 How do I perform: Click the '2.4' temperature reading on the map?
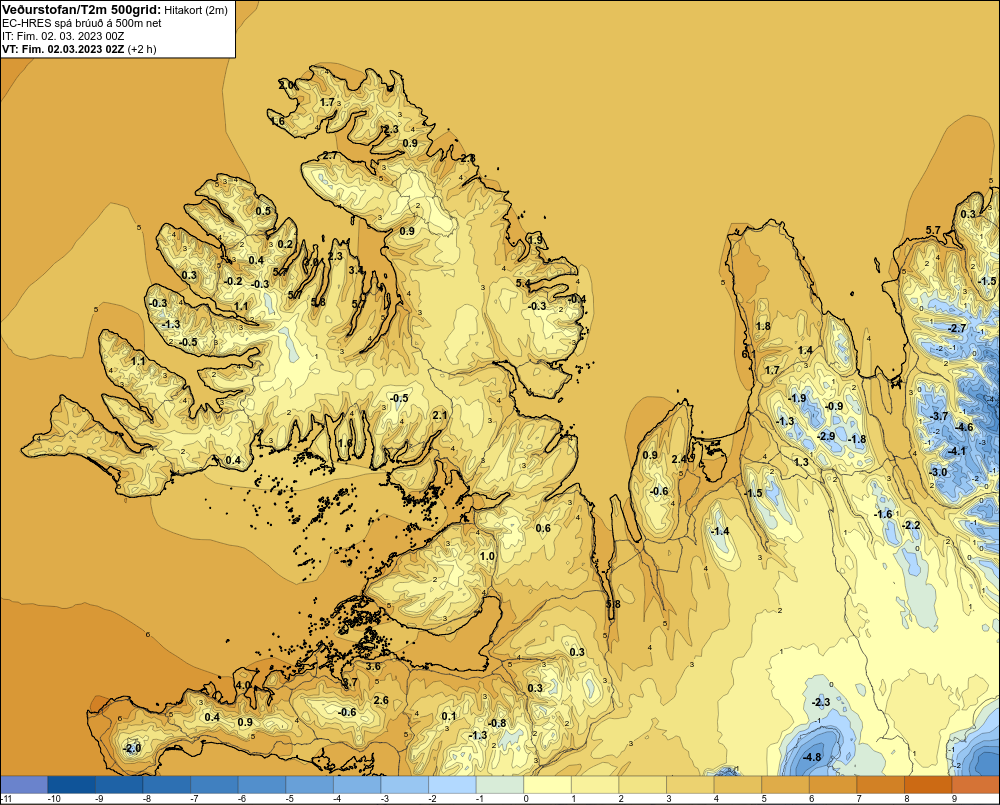pos(679,459)
